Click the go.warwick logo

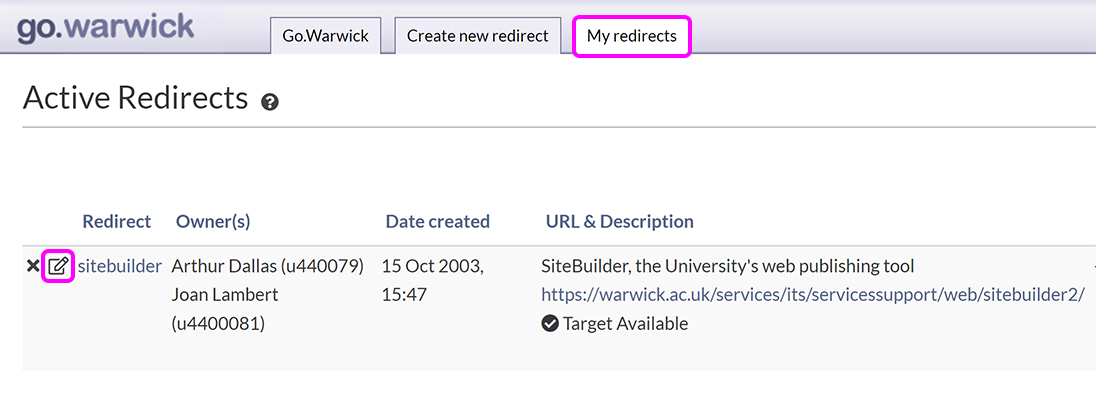pos(106,26)
